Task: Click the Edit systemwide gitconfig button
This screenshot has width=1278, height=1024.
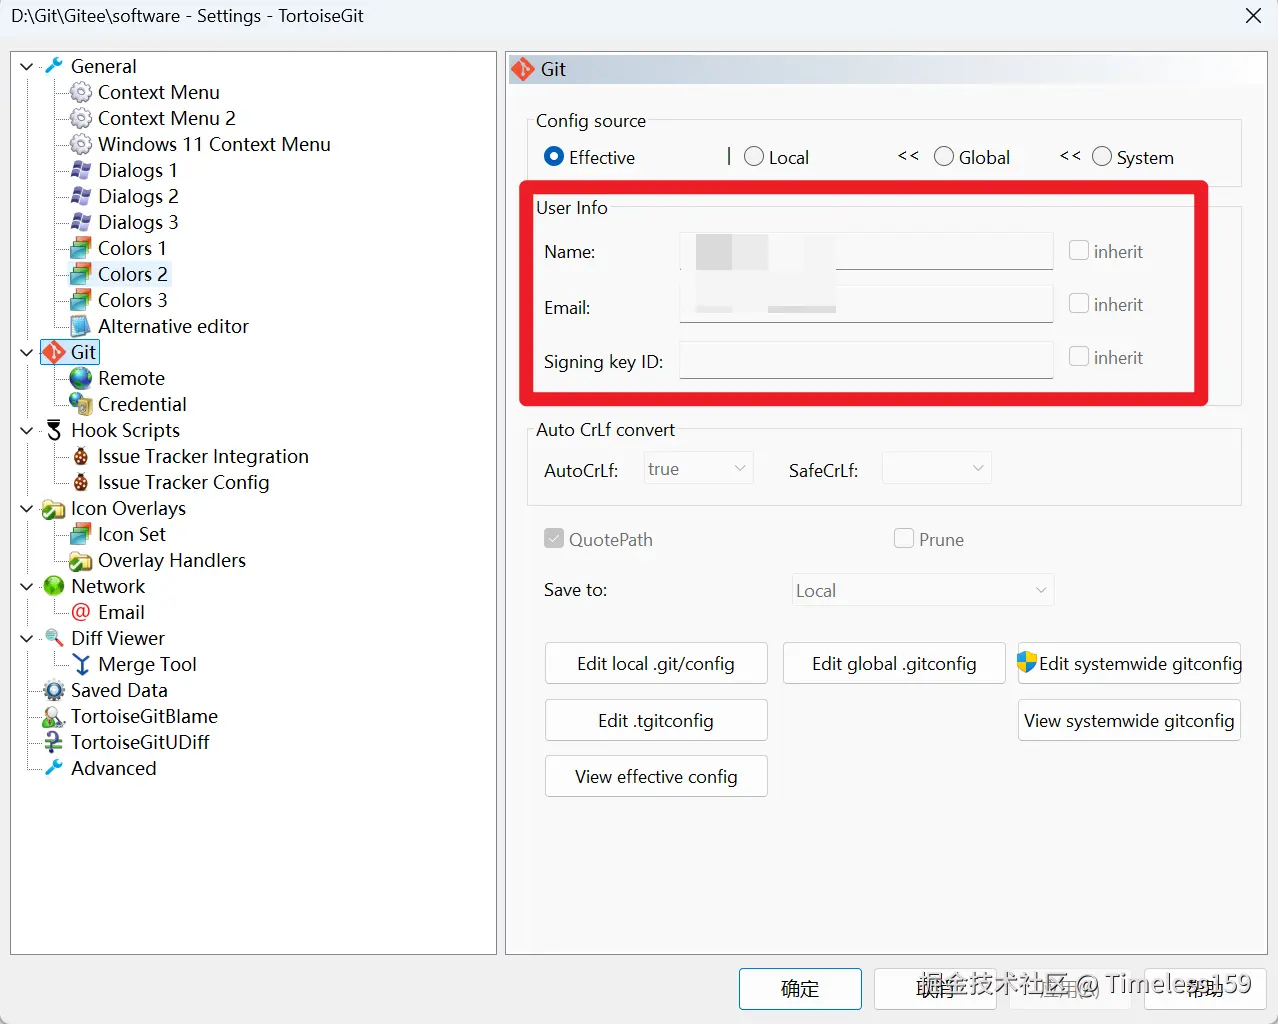Action: pos(1129,663)
